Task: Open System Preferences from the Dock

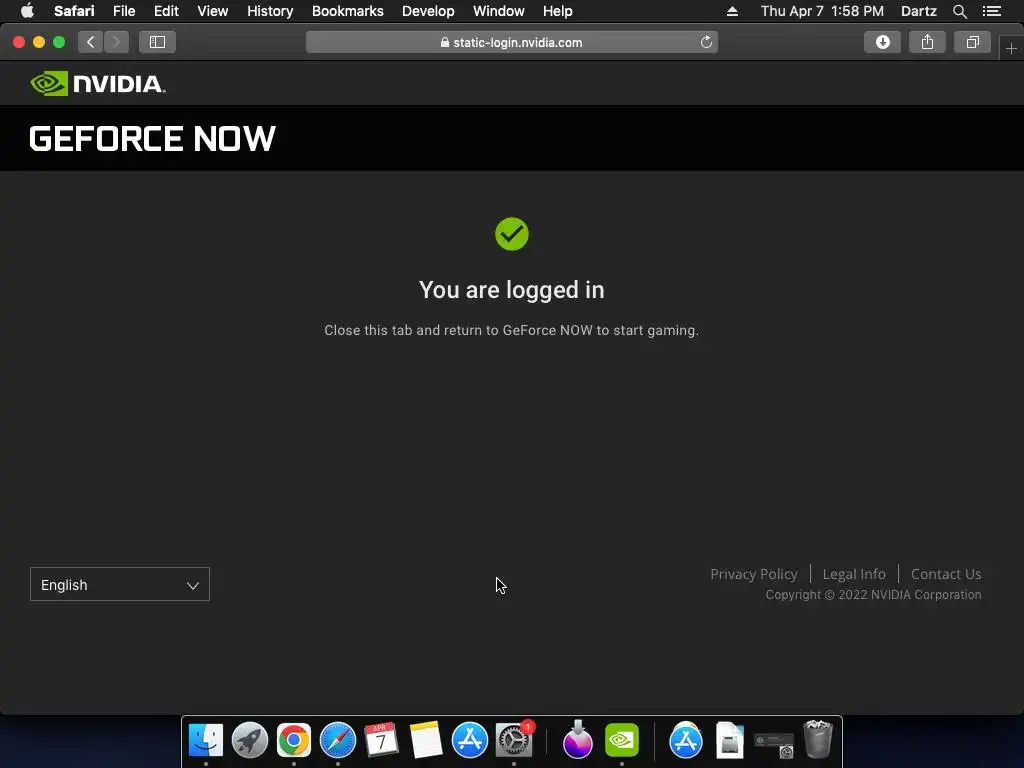Action: (514, 740)
